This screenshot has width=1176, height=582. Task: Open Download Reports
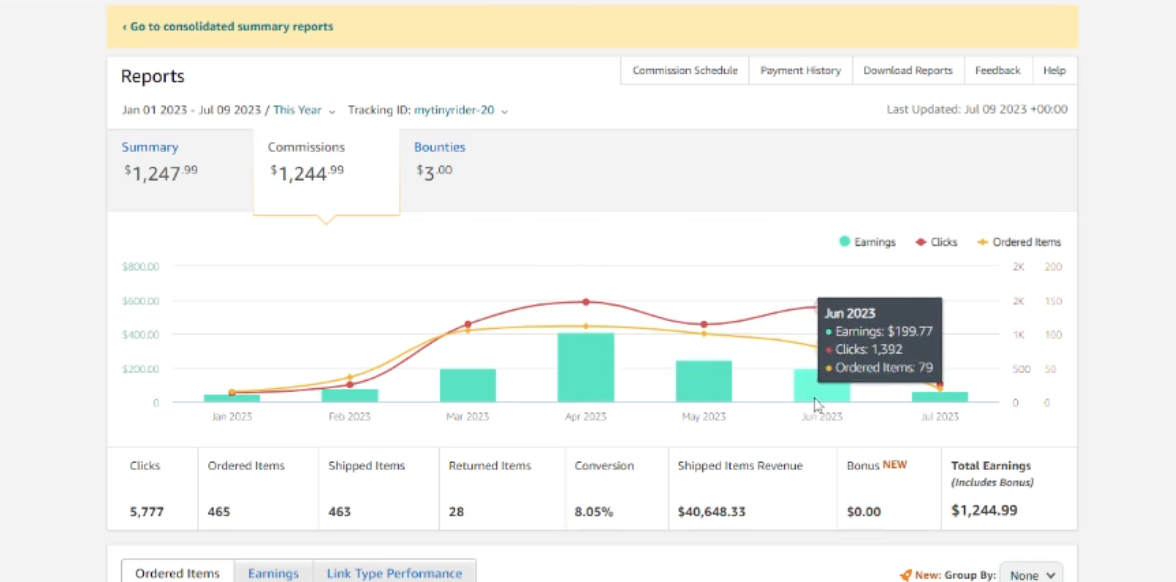(908, 70)
